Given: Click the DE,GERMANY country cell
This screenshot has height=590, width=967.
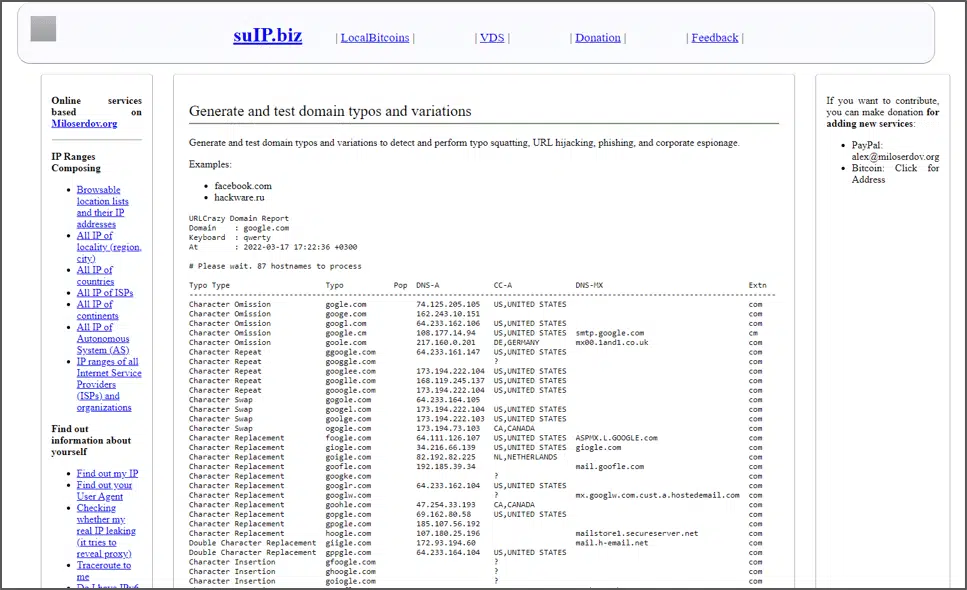Looking at the screenshot, I should click(516, 343).
